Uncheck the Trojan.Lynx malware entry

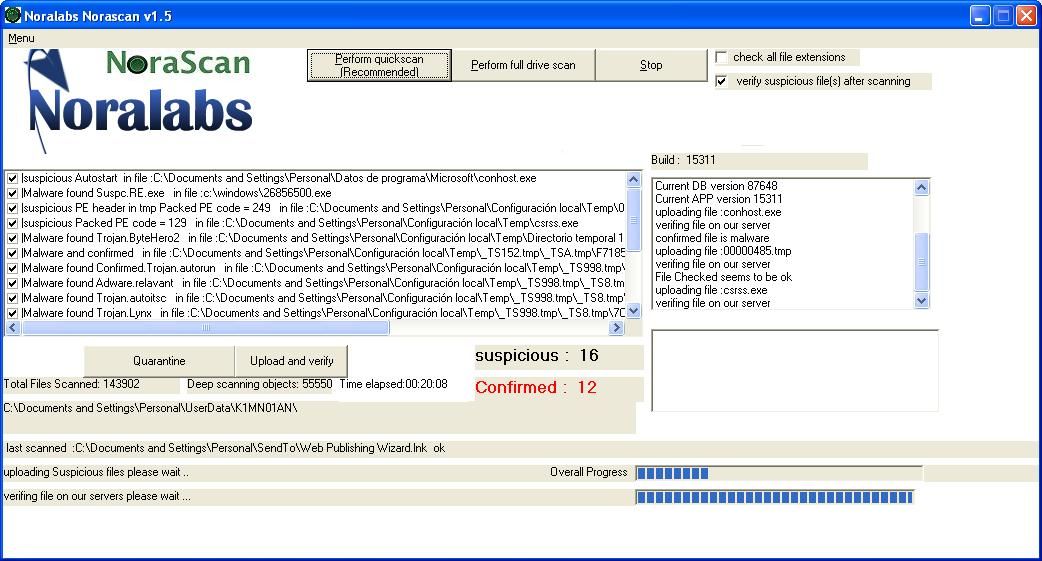tap(12, 313)
